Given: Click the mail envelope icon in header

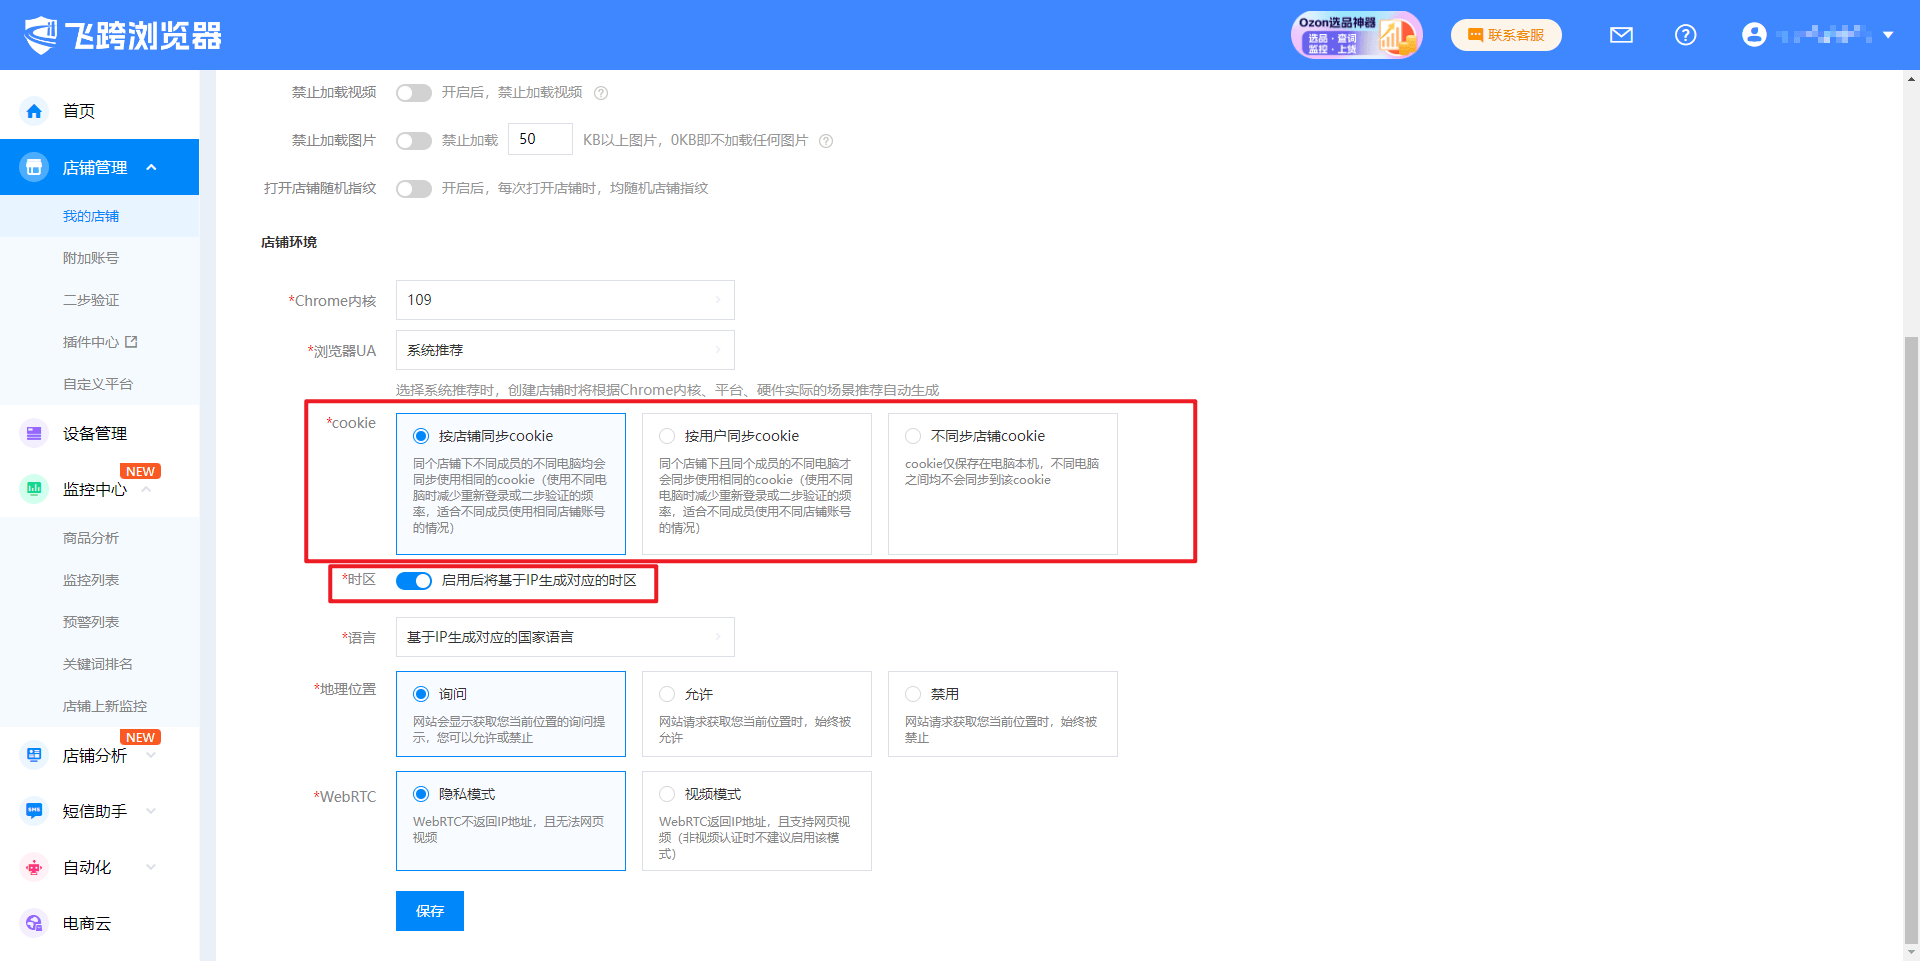Looking at the screenshot, I should coord(1621,35).
